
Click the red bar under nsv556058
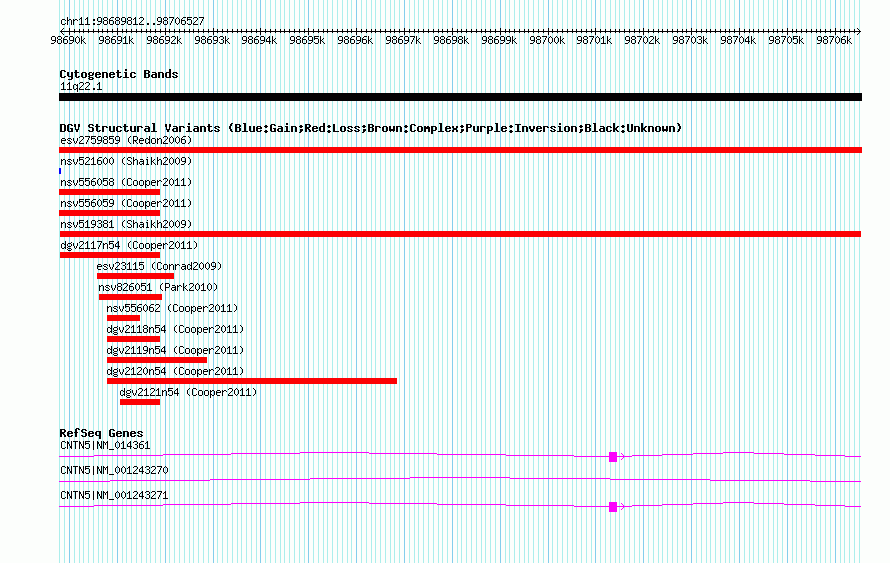point(110,192)
